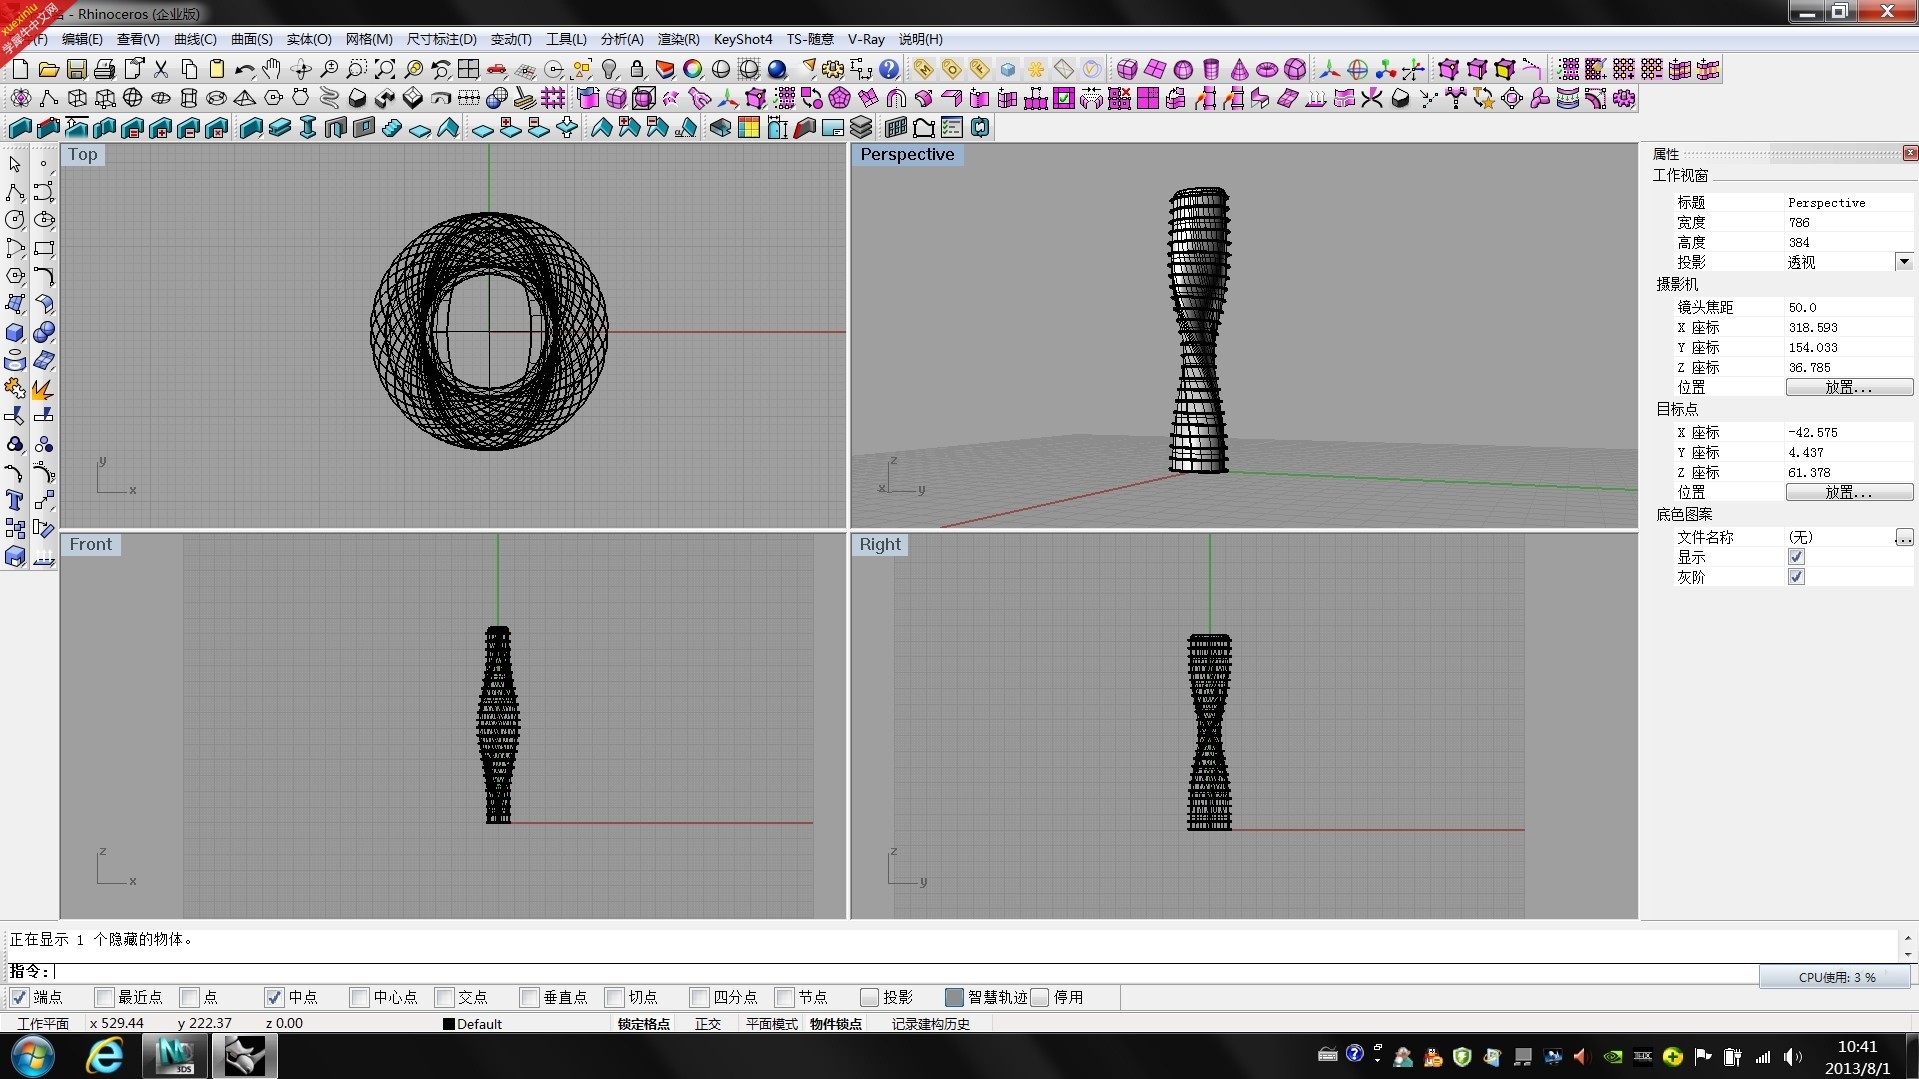
Task: Click the pink T-Splines torus primitive icon
Action: coord(1267,69)
